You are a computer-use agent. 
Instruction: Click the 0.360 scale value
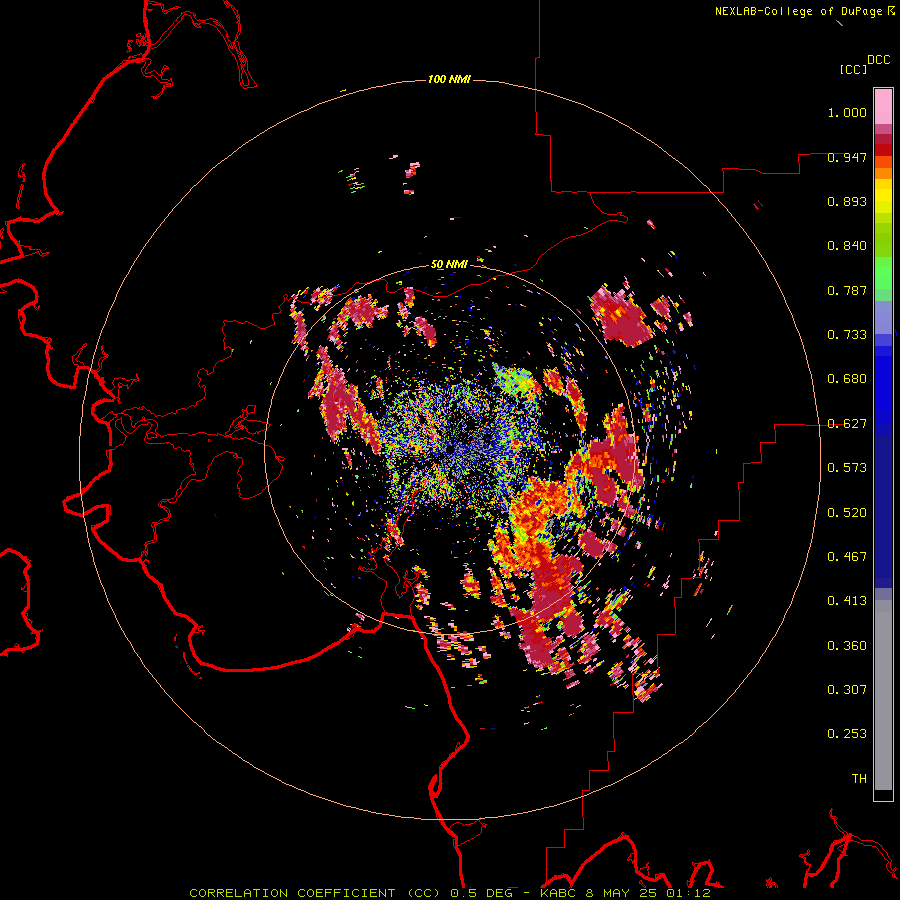tap(847, 646)
